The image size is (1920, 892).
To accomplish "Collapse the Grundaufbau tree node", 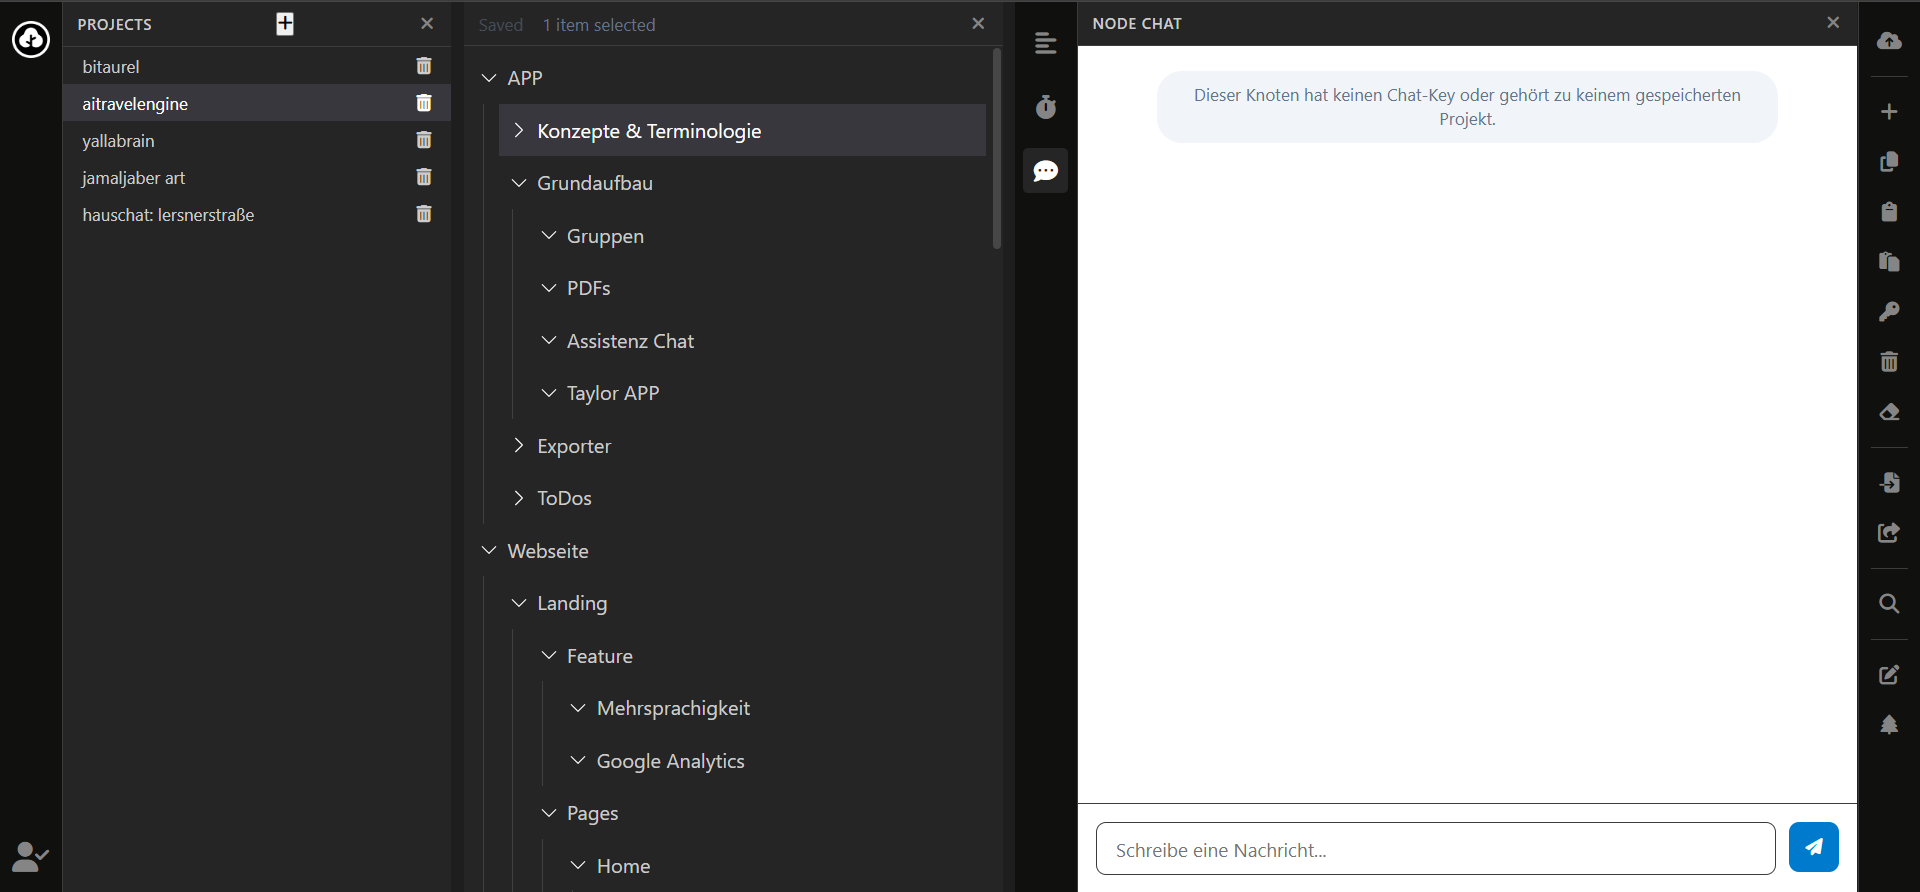I will pos(518,183).
